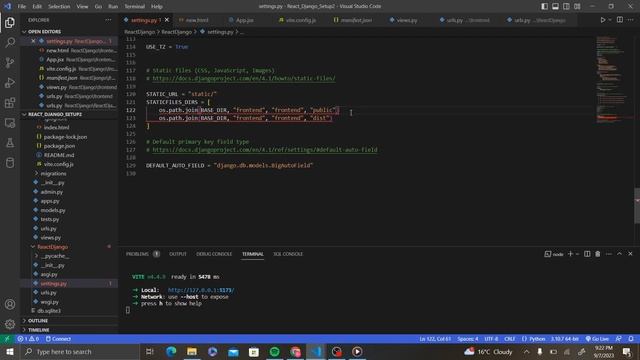
Task: Open the Django static-files docs link
Action: [244, 78]
